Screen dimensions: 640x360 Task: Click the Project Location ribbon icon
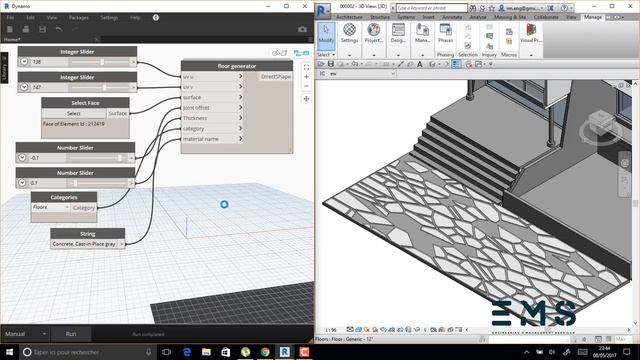point(373,33)
